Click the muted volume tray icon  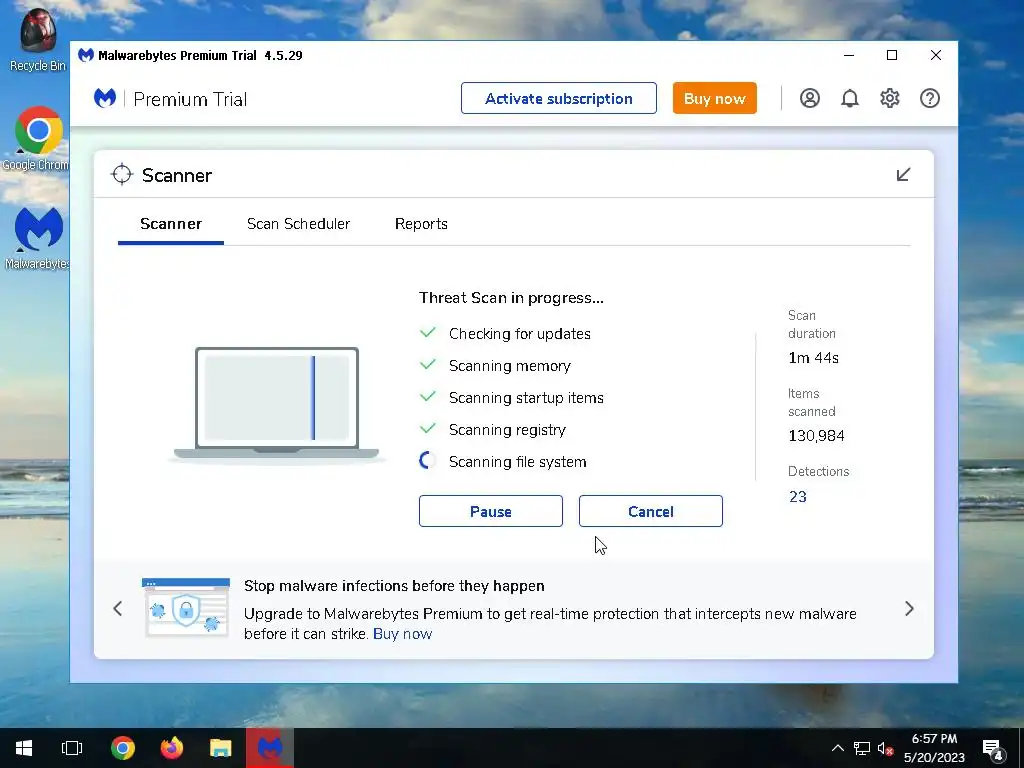[x=885, y=748]
